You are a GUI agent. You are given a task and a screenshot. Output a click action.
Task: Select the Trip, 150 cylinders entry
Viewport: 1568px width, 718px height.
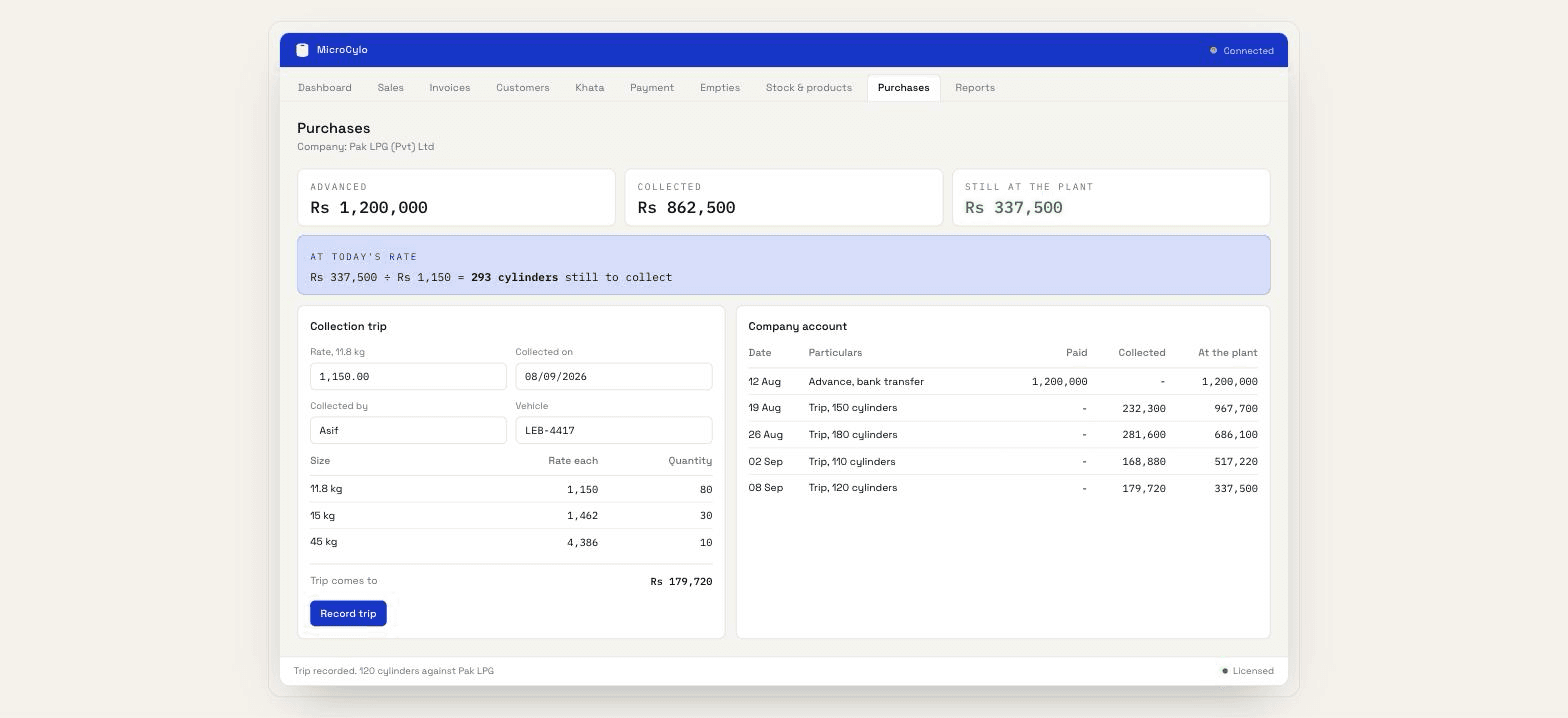1003,408
